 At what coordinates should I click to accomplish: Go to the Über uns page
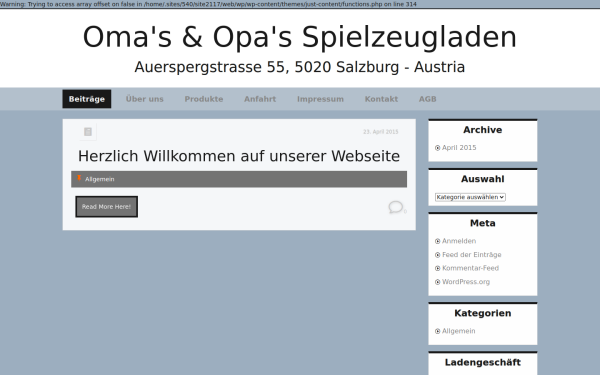click(145, 99)
